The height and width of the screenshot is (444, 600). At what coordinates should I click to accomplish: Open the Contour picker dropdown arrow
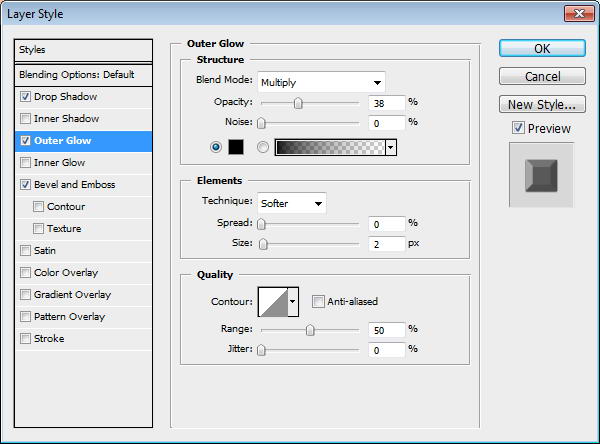pyautogui.click(x=293, y=302)
